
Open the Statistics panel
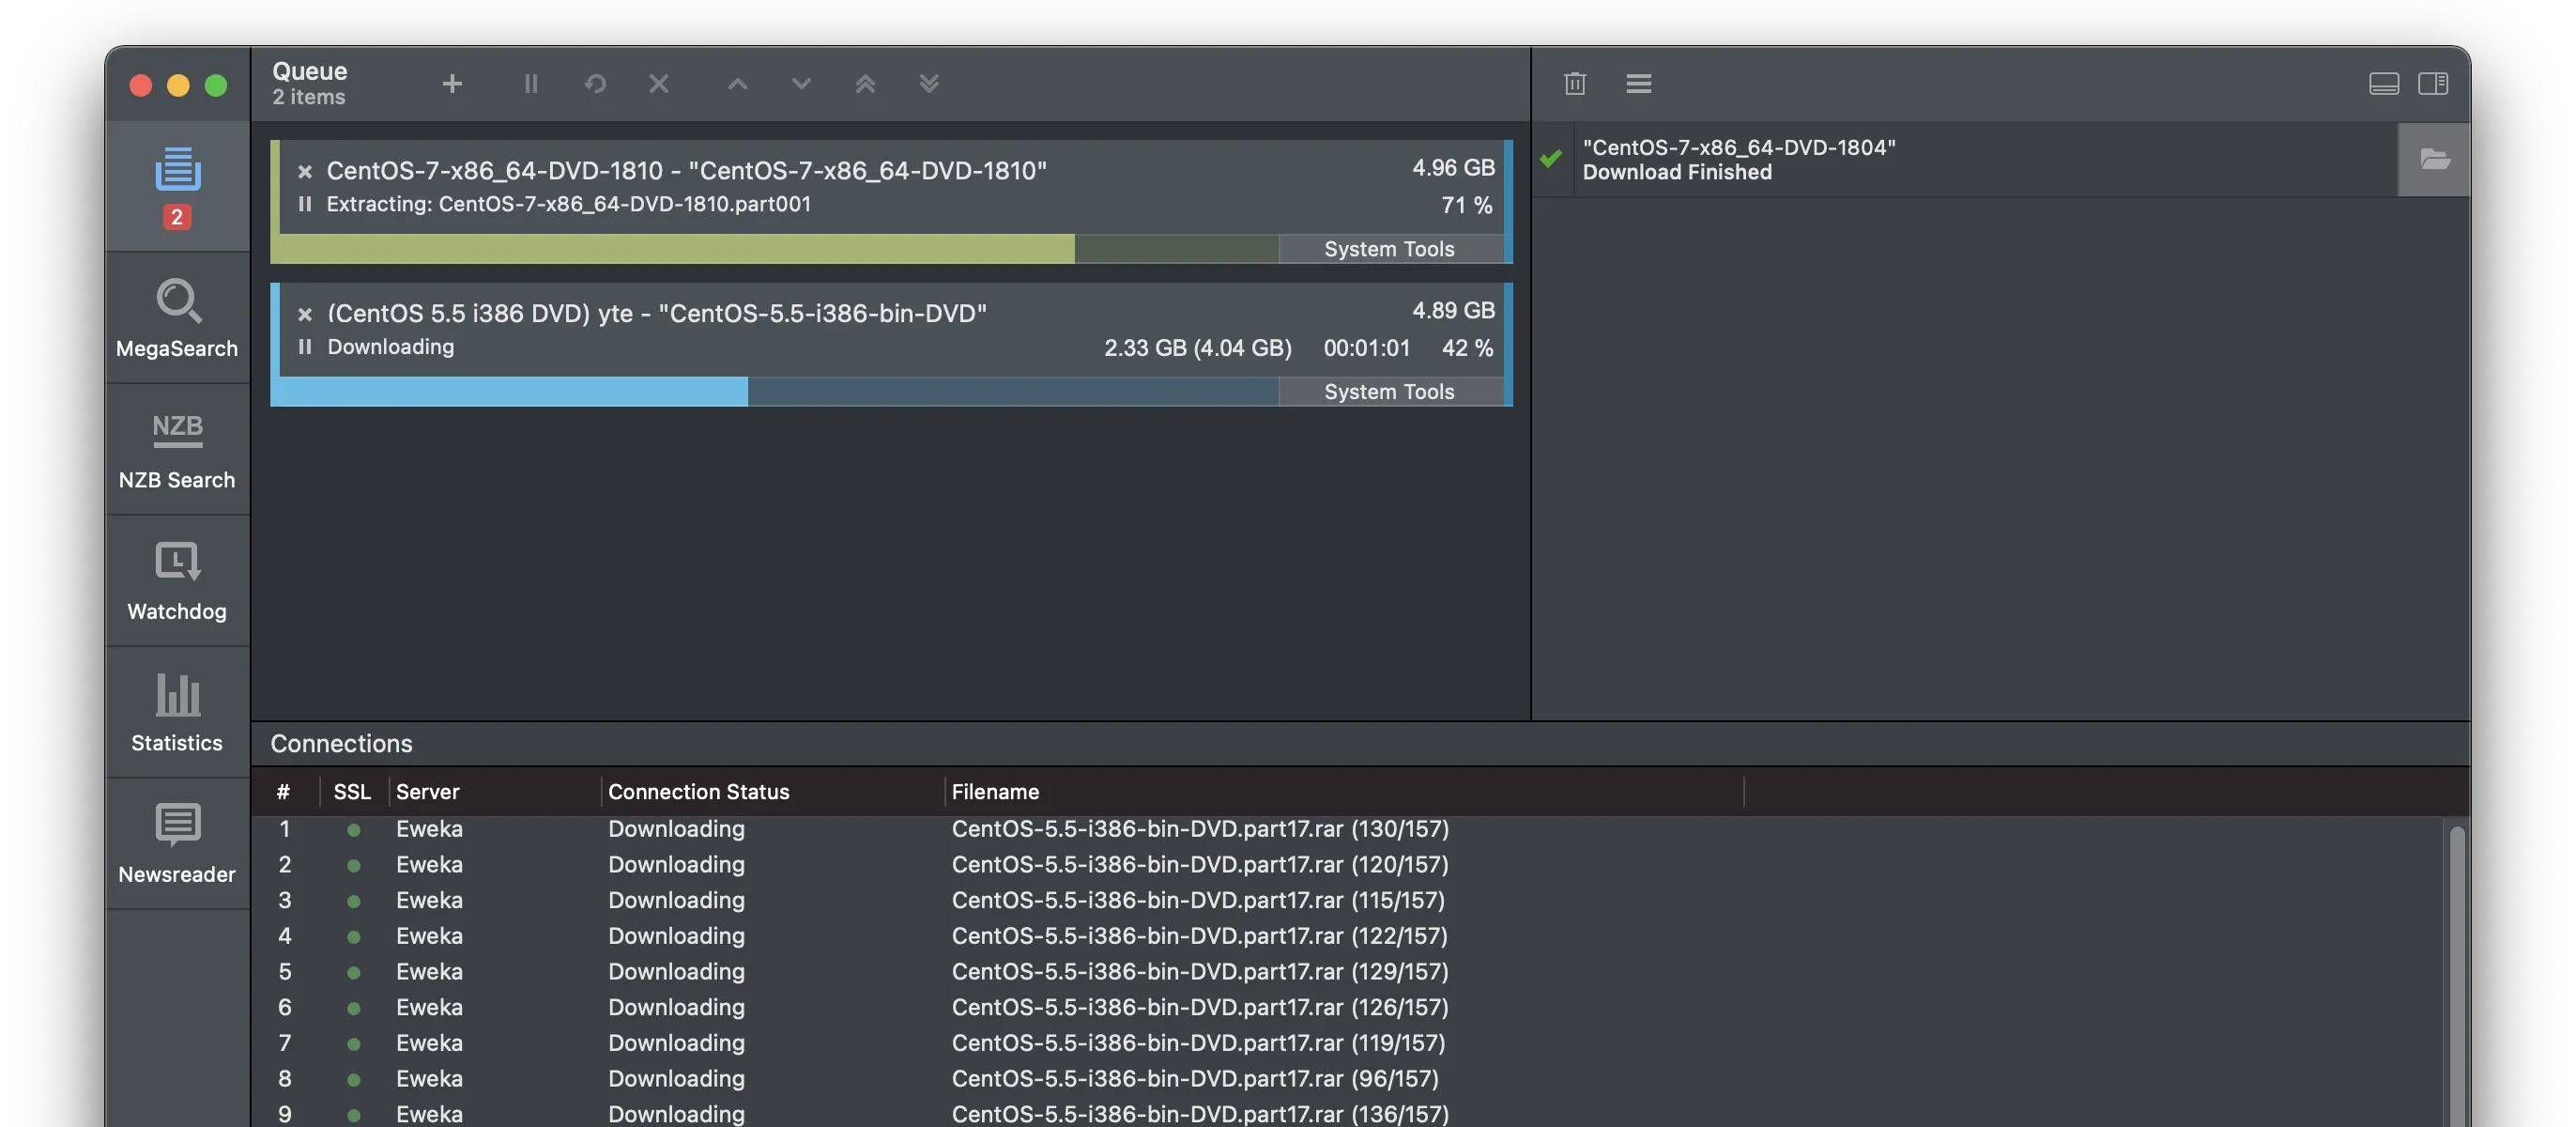coord(177,712)
